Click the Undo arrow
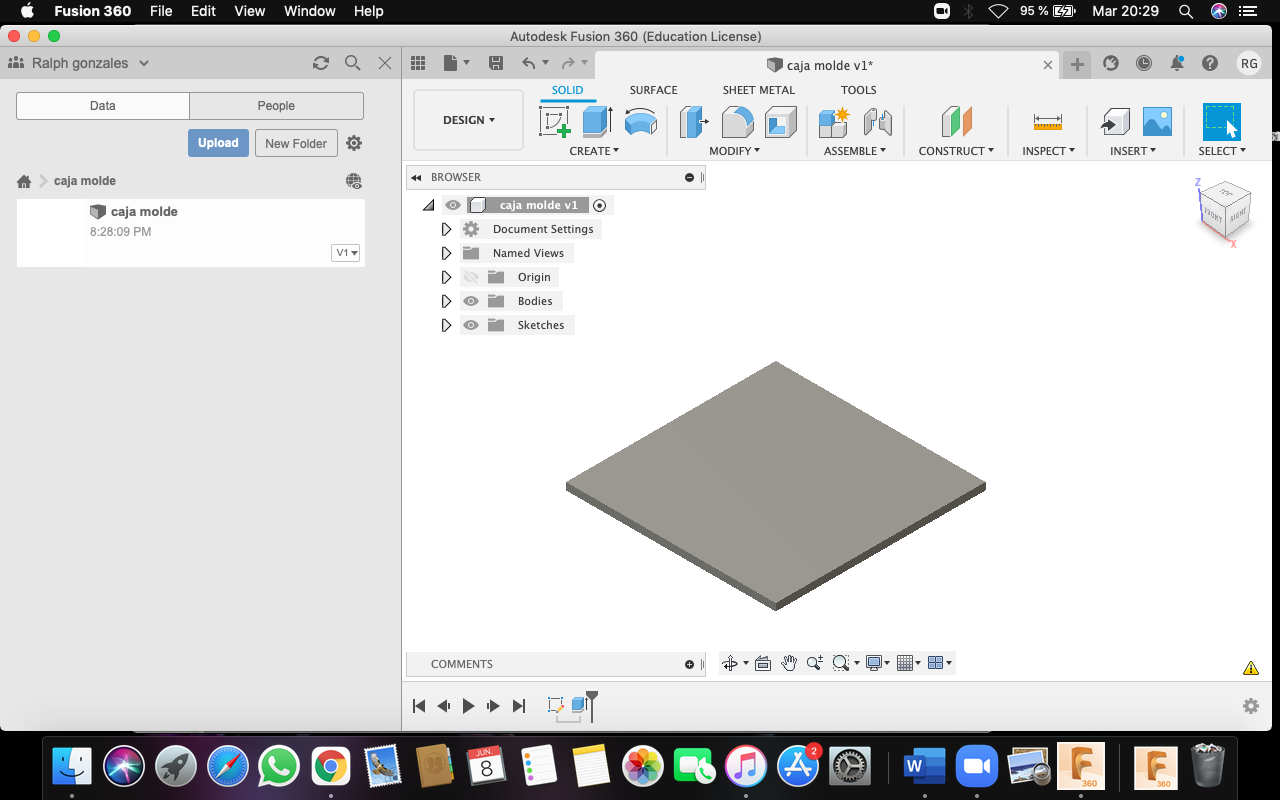 click(529, 63)
